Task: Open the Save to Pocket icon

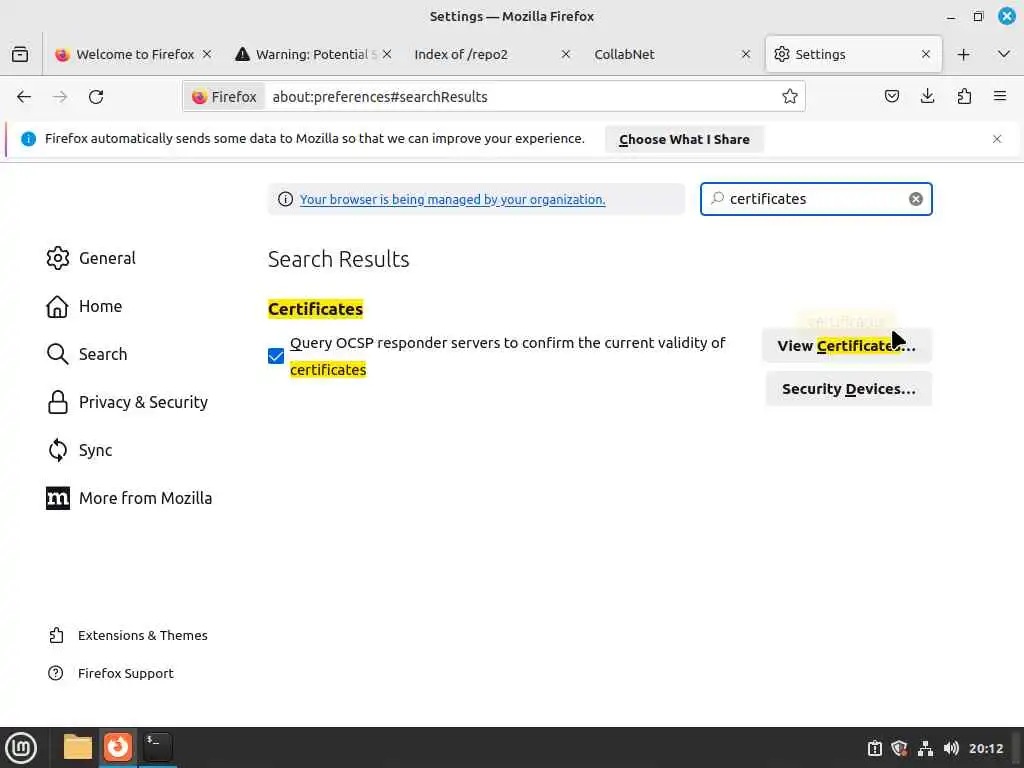Action: click(891, 97)
